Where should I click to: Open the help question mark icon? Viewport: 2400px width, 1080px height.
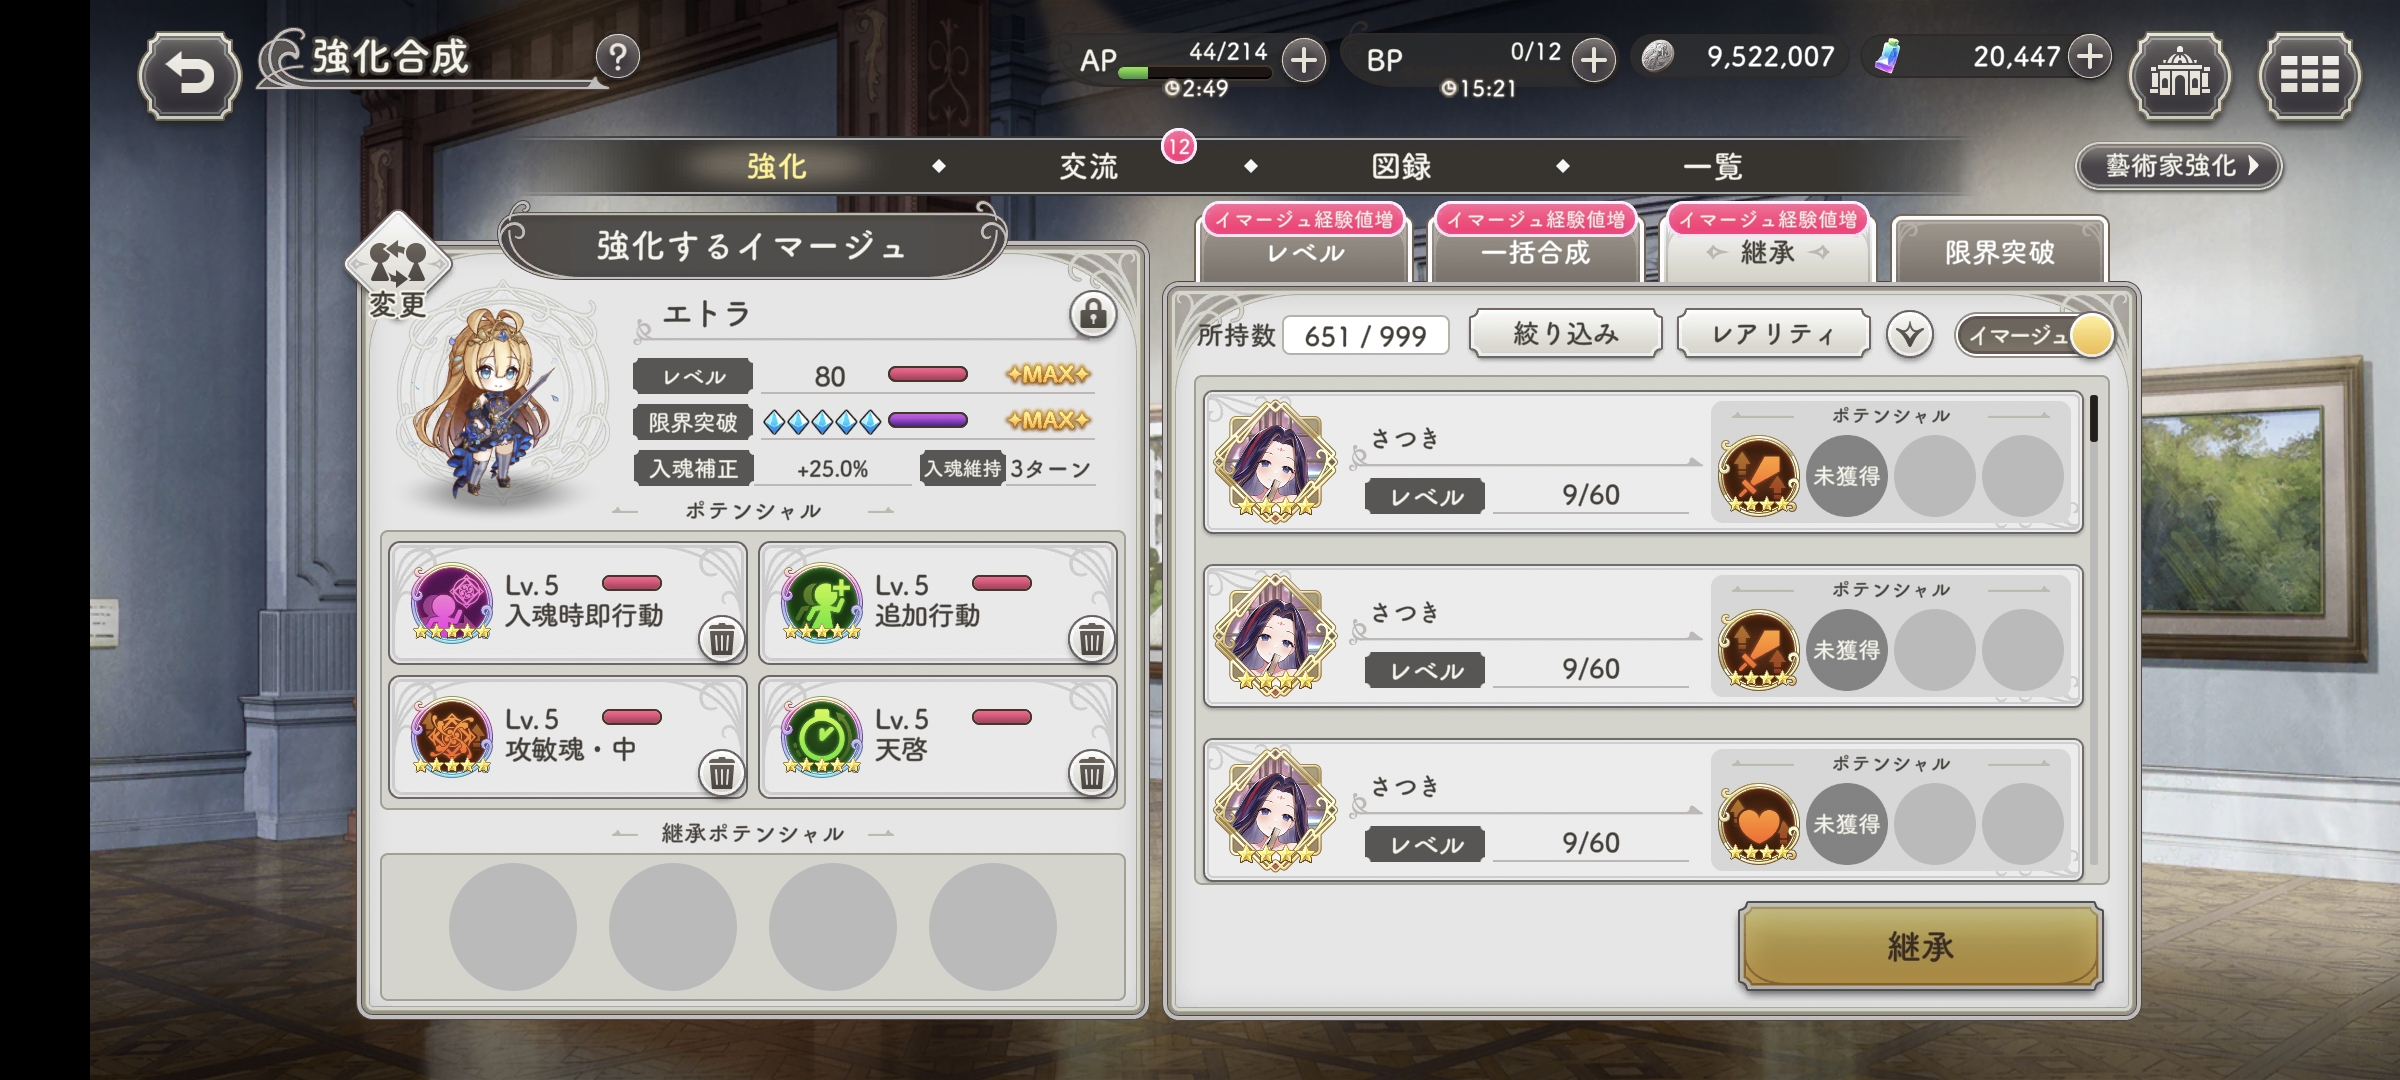click(618, 57)
